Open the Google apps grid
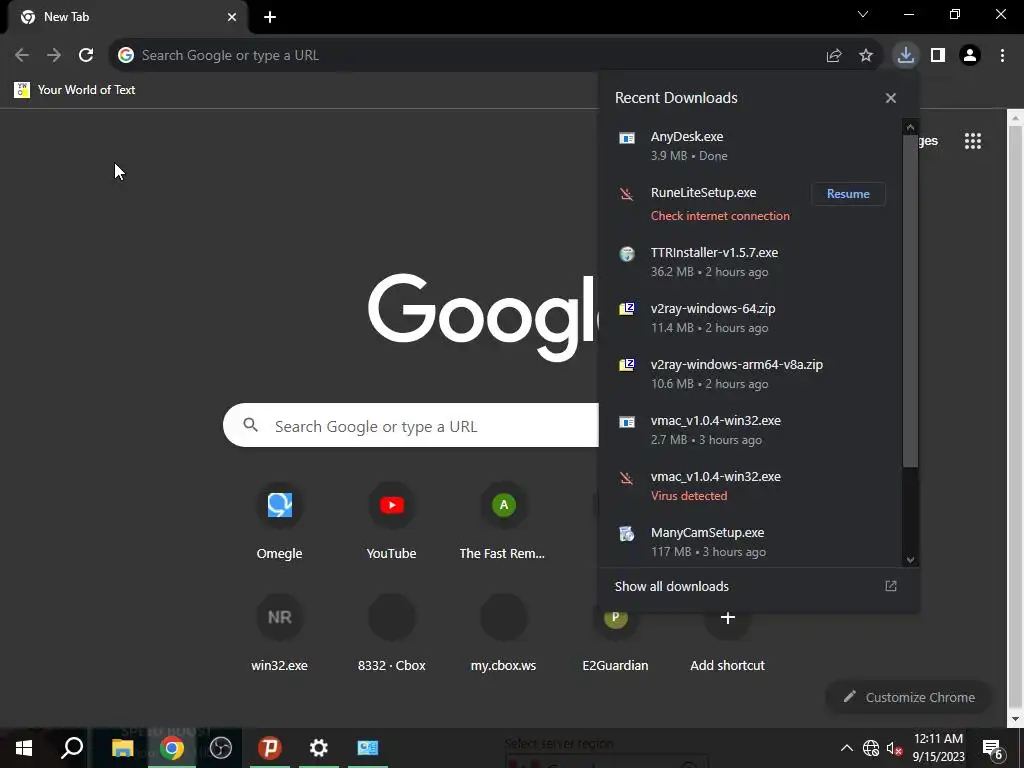1024x768 pixels. (x=973, y=141)
